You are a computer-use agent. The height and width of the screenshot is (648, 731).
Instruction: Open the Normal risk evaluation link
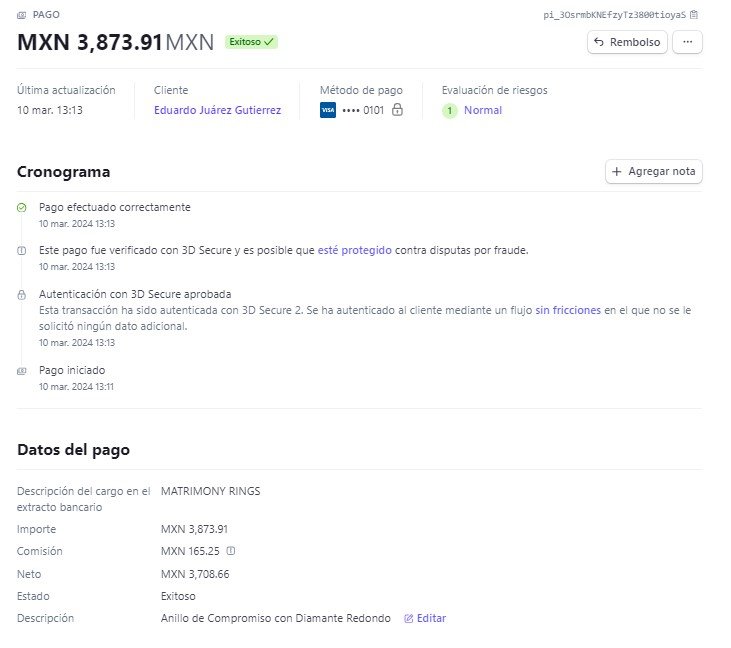(x=483, y=110)
